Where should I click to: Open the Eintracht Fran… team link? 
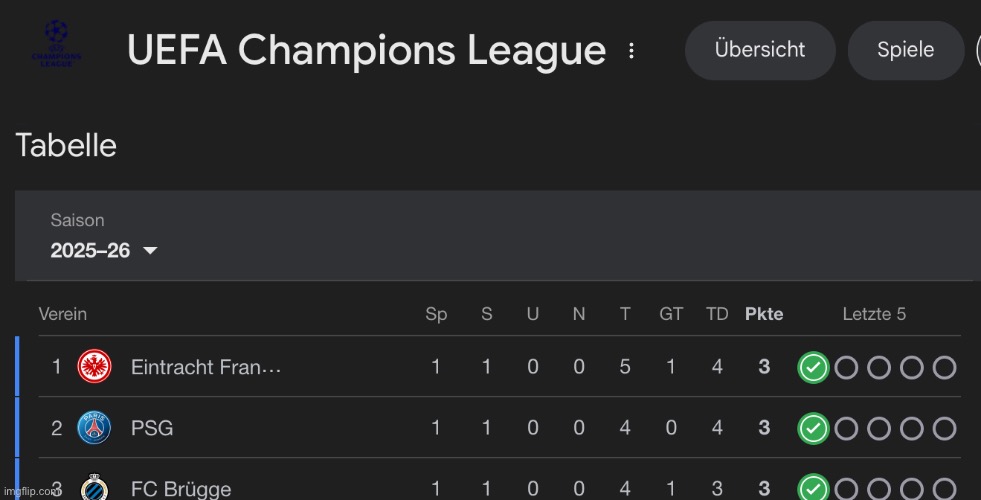point(206,367)
